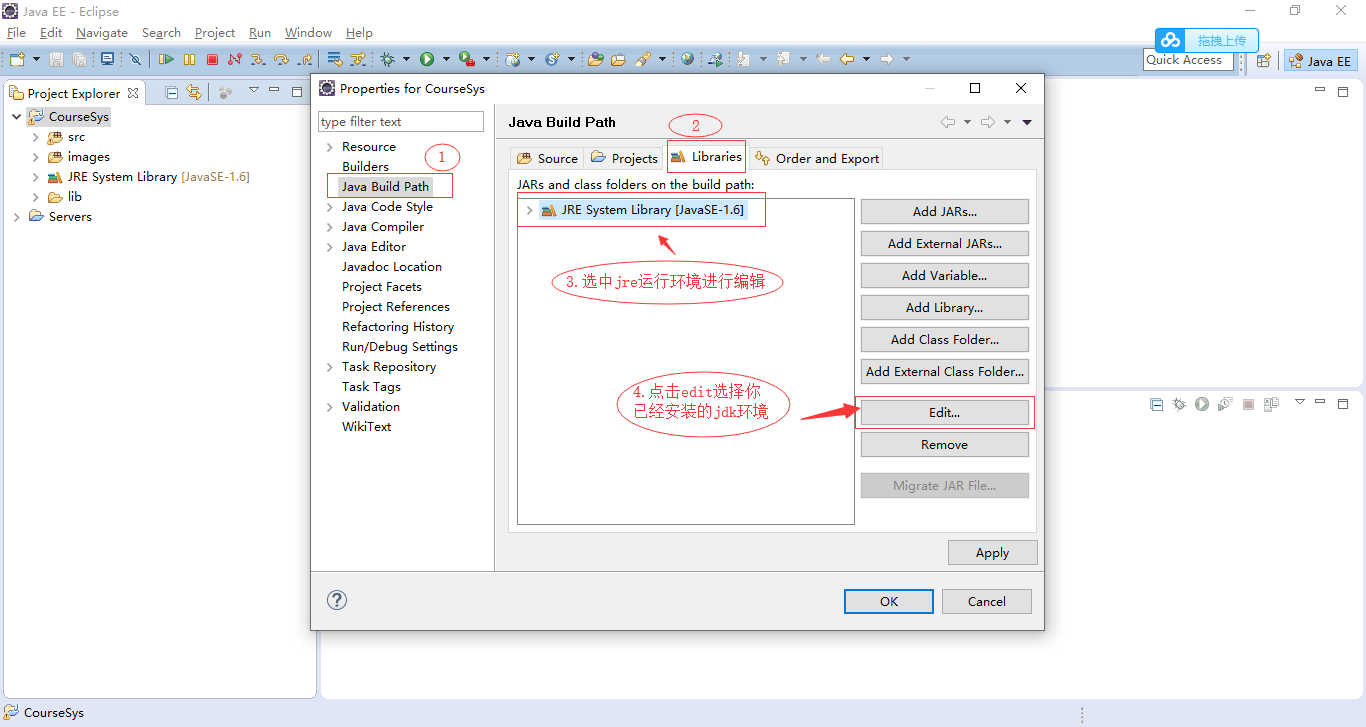1366x727 pixels.
Task: Open the dialog page menu dropdown triangle
Action: click(1026, 122)
